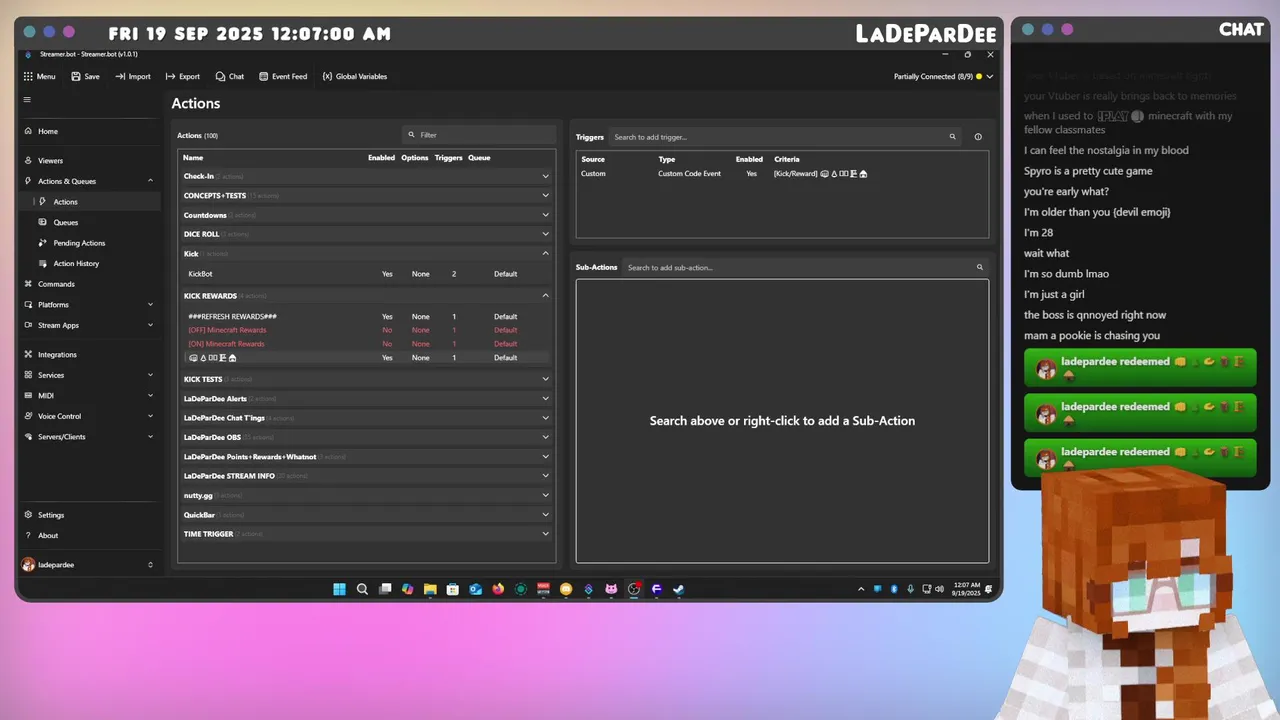Select the Custom Code Event trigger row
This screenshot has height=720, width=1280.
pyautogui.click(x=782, y=174)
